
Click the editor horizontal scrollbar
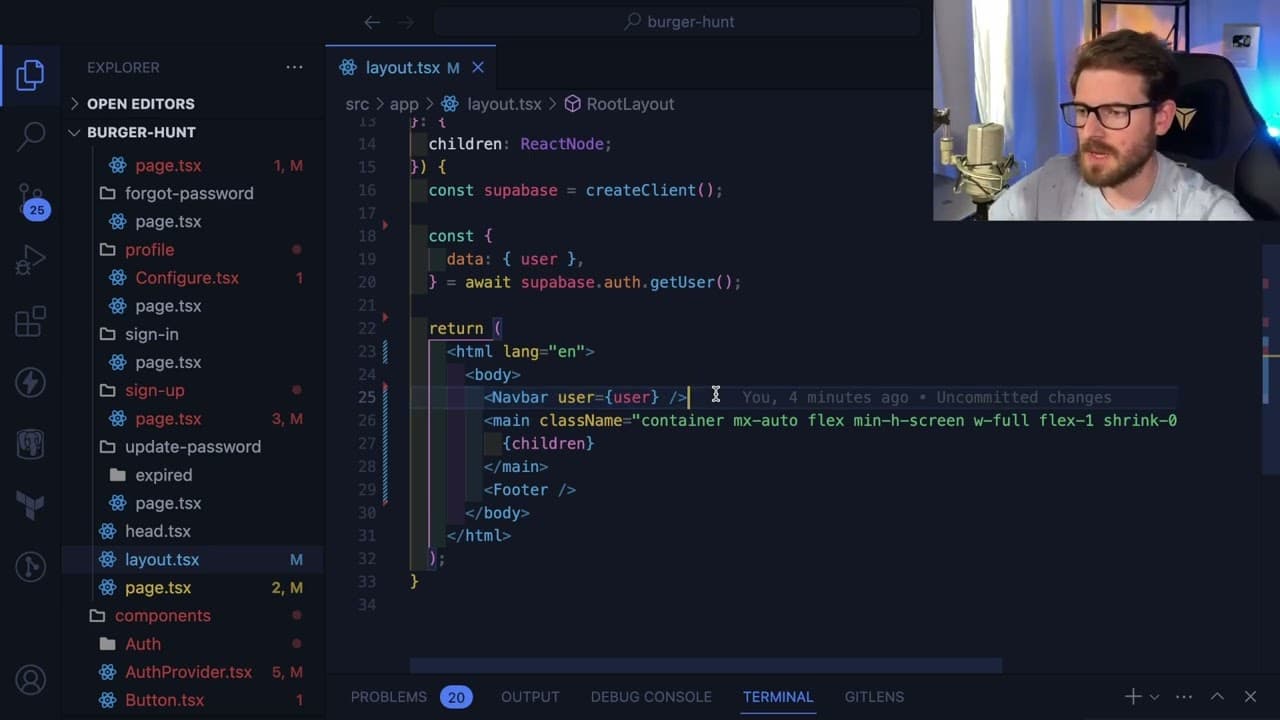pos(706,665)
